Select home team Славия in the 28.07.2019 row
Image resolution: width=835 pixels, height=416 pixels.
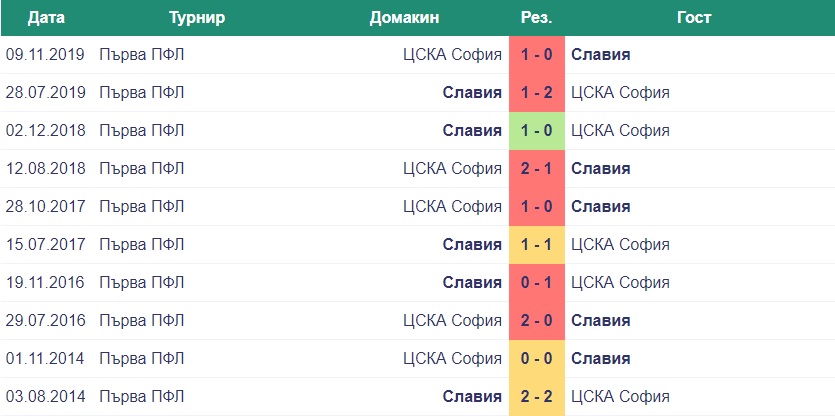coord(472,93)
